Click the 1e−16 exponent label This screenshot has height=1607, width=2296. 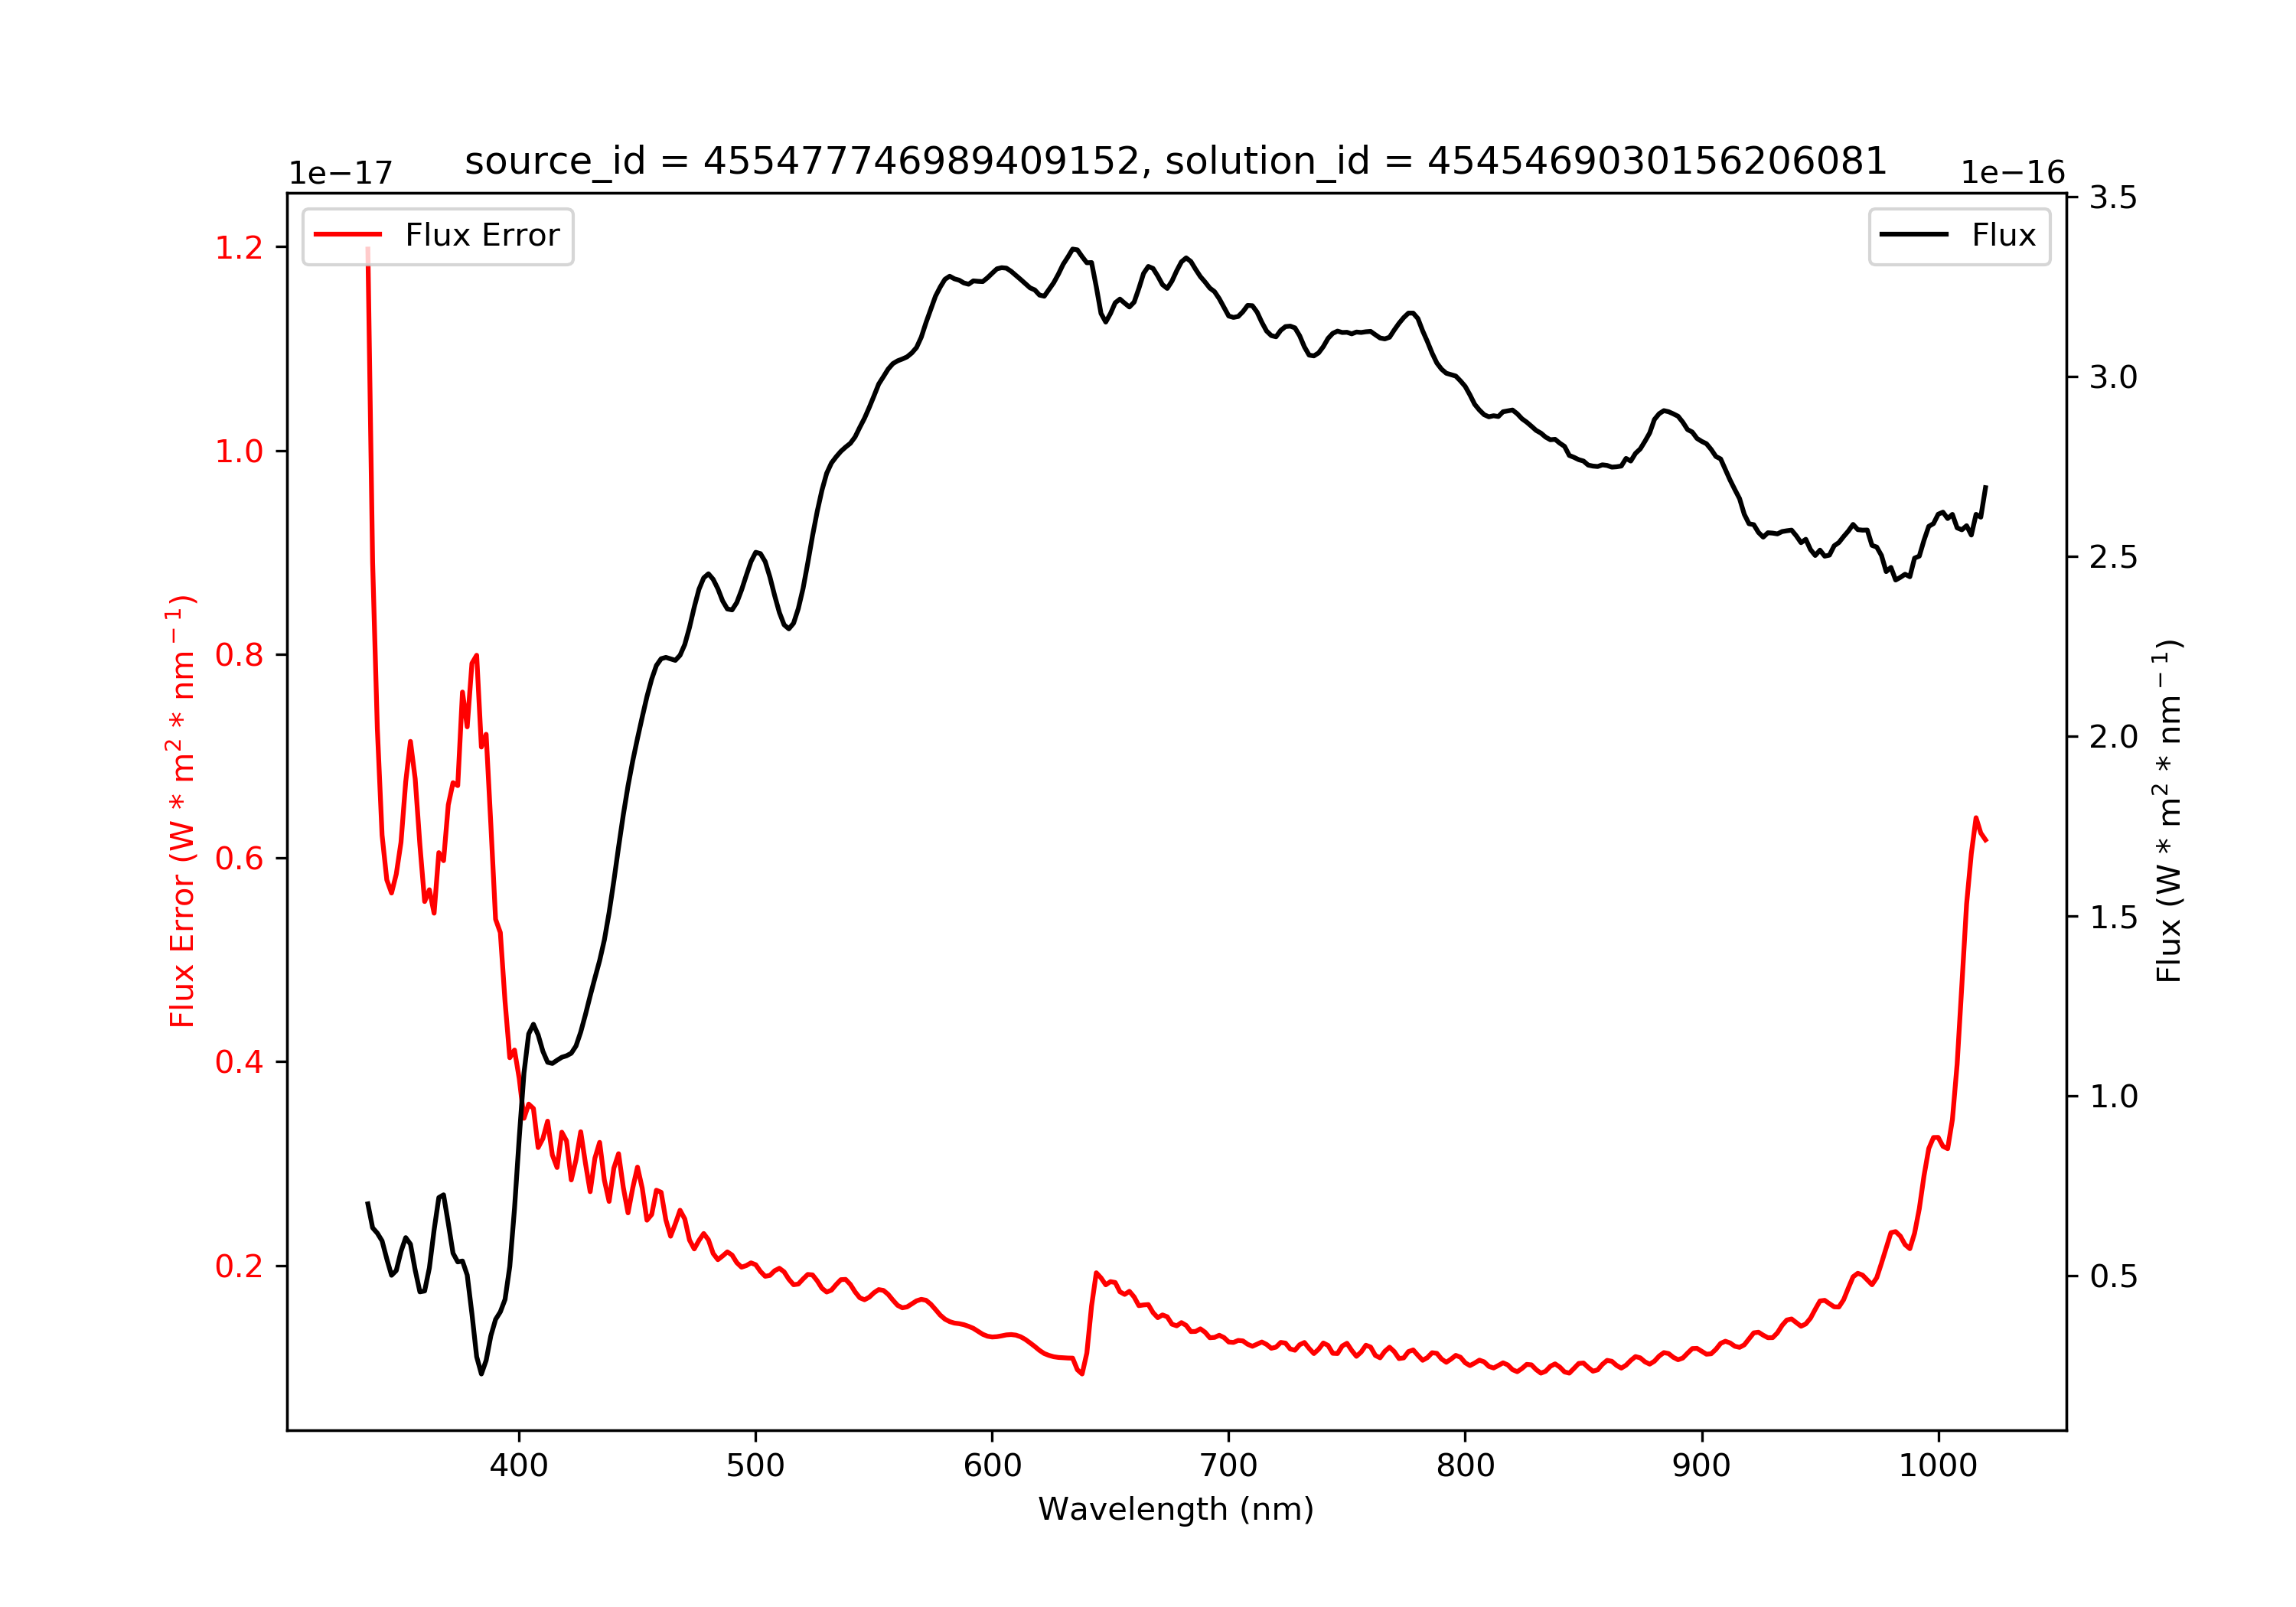click(x=2013, y=173)
